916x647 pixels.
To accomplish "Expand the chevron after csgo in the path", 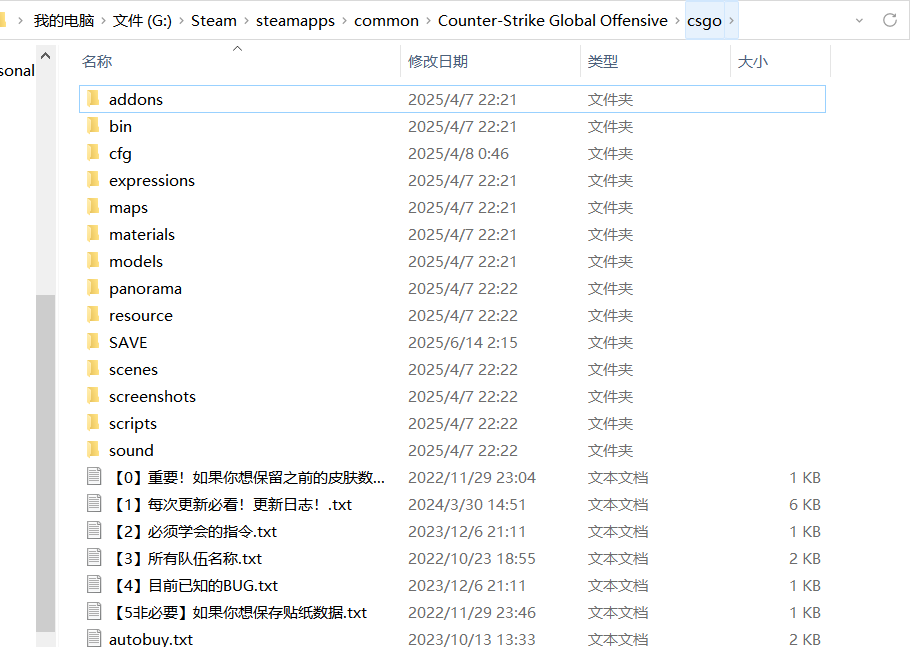I will click(731, 20).
